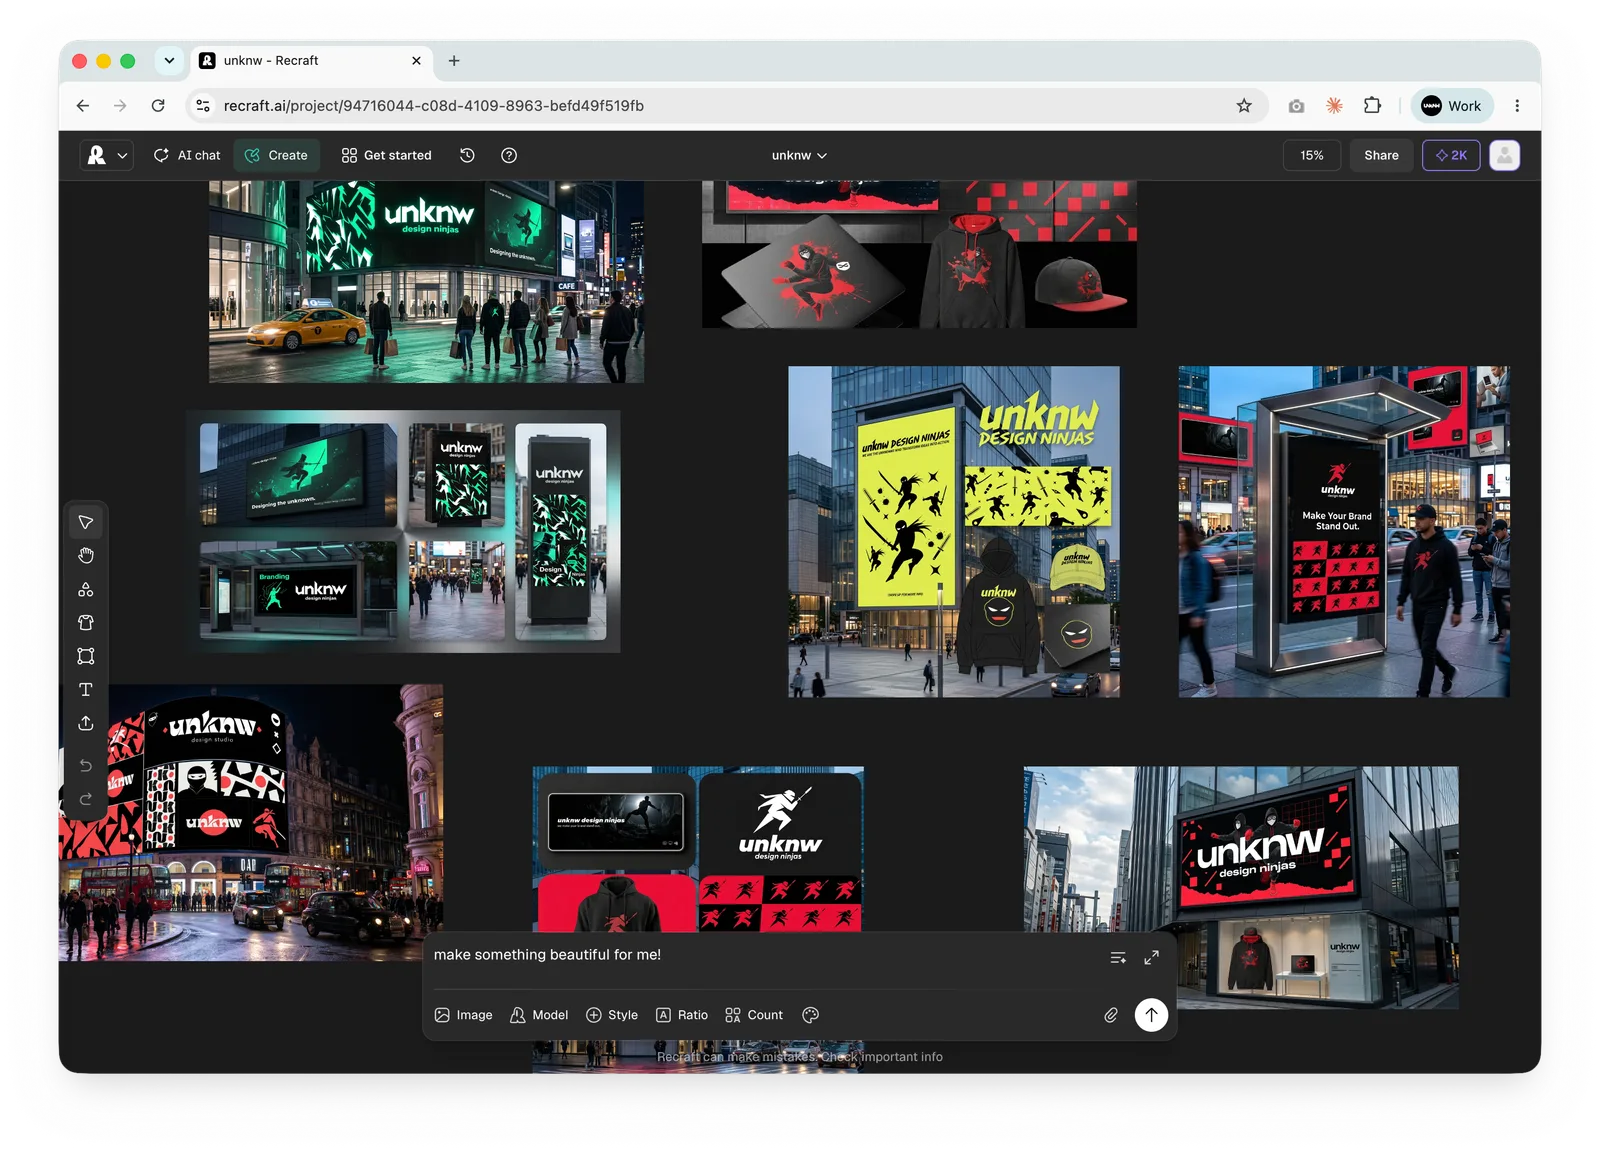Image resolution: width=1600 pixels, height=1151 pixels.
Task: Close the unknw - Recraft tab
Action: pos(416,61)
